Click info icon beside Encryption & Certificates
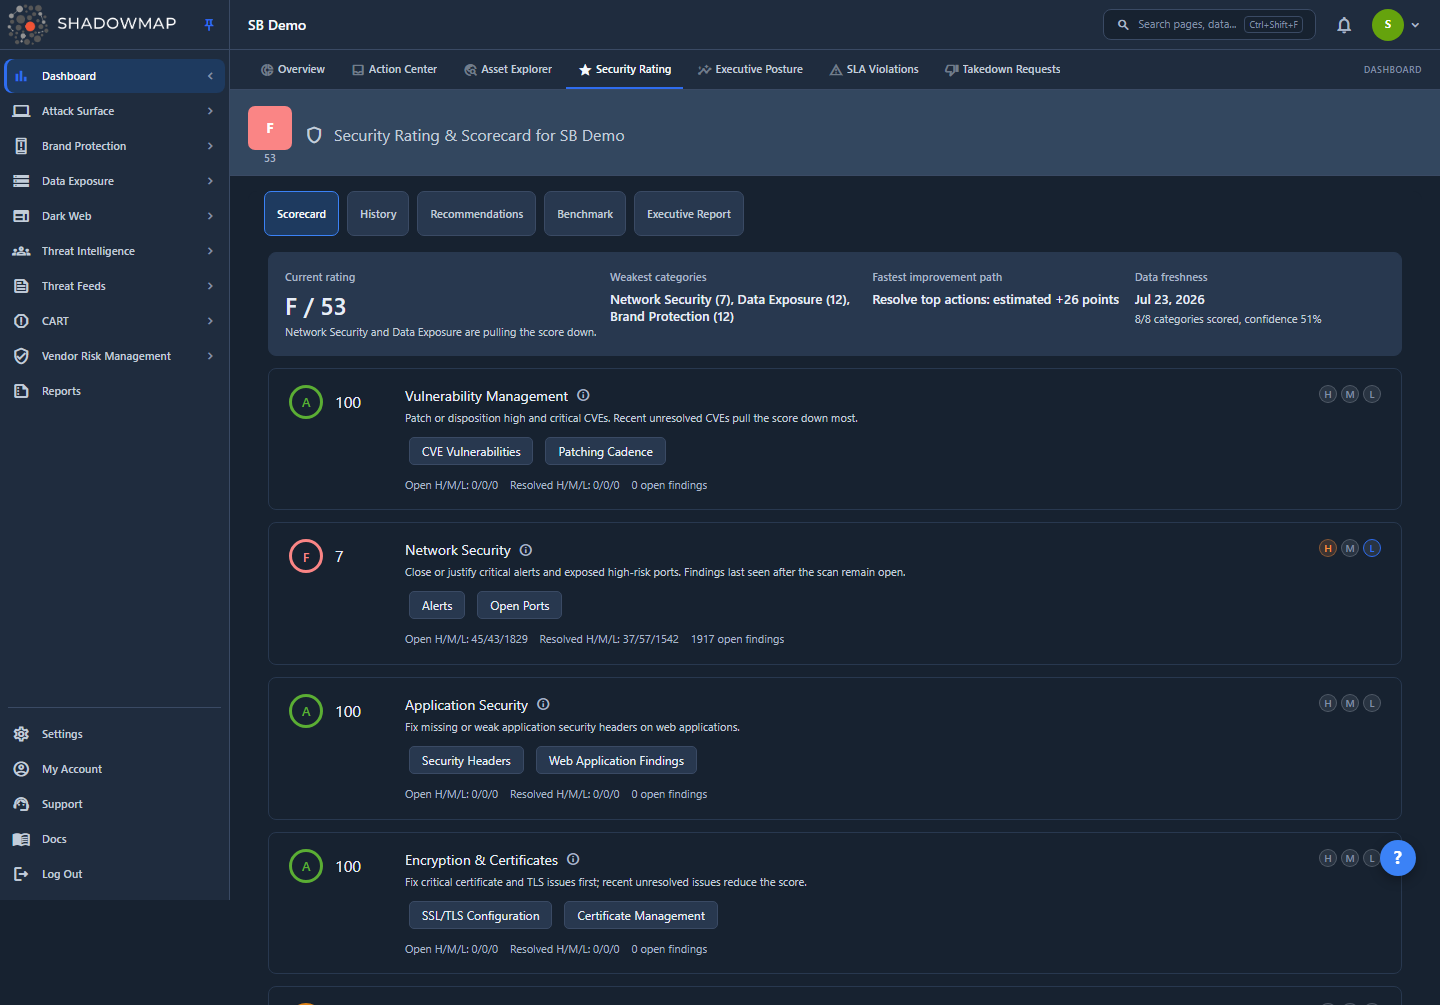 click(x=573, y=859)
